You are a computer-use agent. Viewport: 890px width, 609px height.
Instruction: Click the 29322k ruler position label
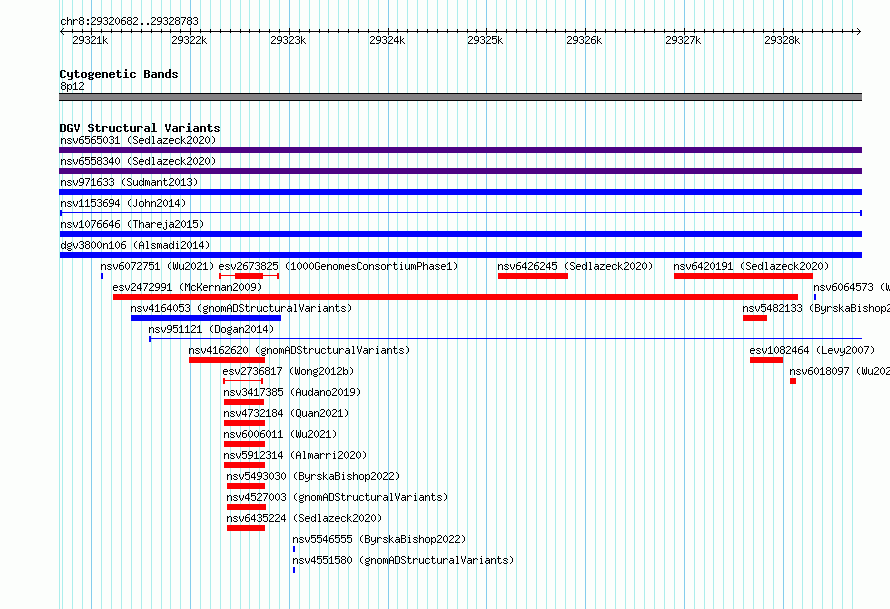pyautogui.click(x=189, y=40)
